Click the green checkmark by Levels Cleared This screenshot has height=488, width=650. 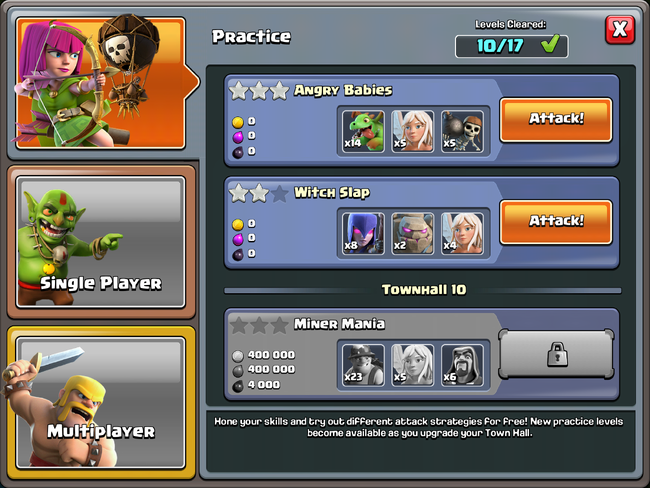coord(550,44)
